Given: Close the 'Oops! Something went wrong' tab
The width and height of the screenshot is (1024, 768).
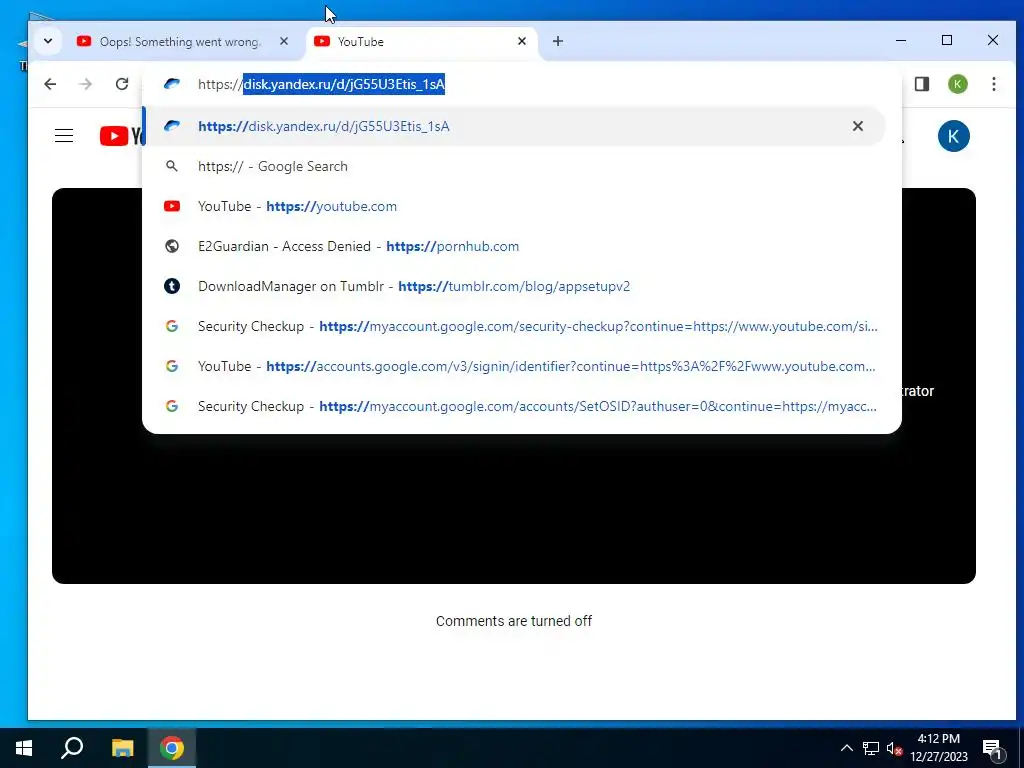Looking at the screenshot, I should pyautogui.click(x=284, y=41).
